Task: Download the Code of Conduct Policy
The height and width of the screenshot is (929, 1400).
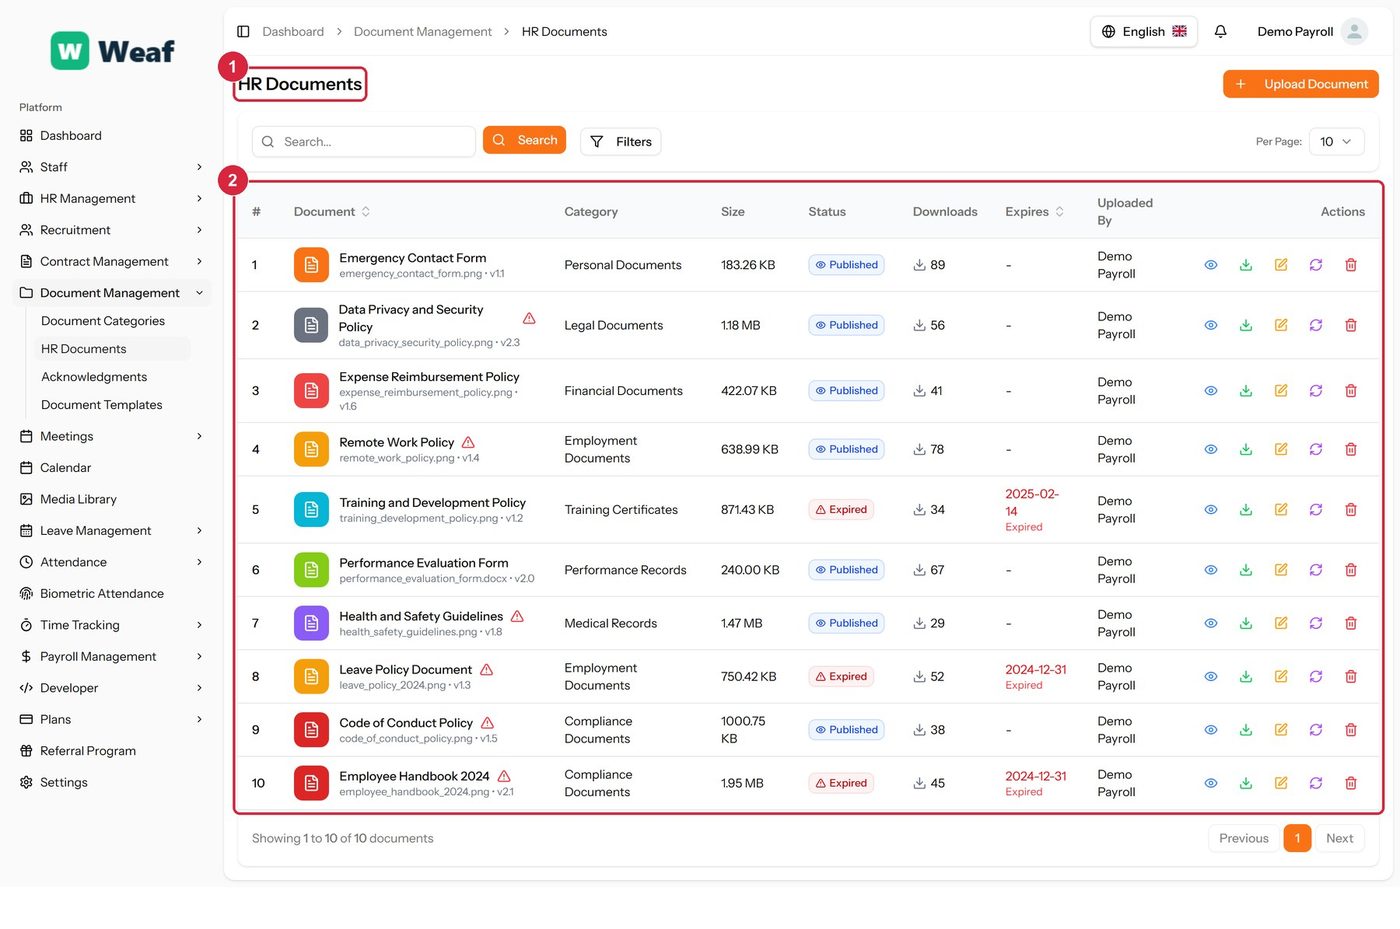Action: coord(1246,730)
